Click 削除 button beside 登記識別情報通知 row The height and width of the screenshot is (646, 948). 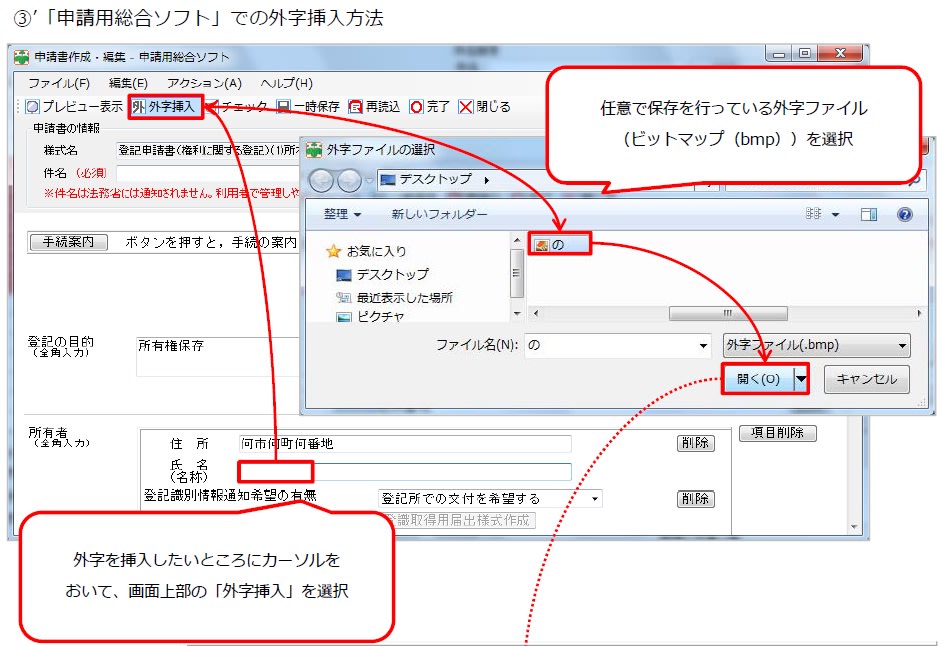pos(695,499)
